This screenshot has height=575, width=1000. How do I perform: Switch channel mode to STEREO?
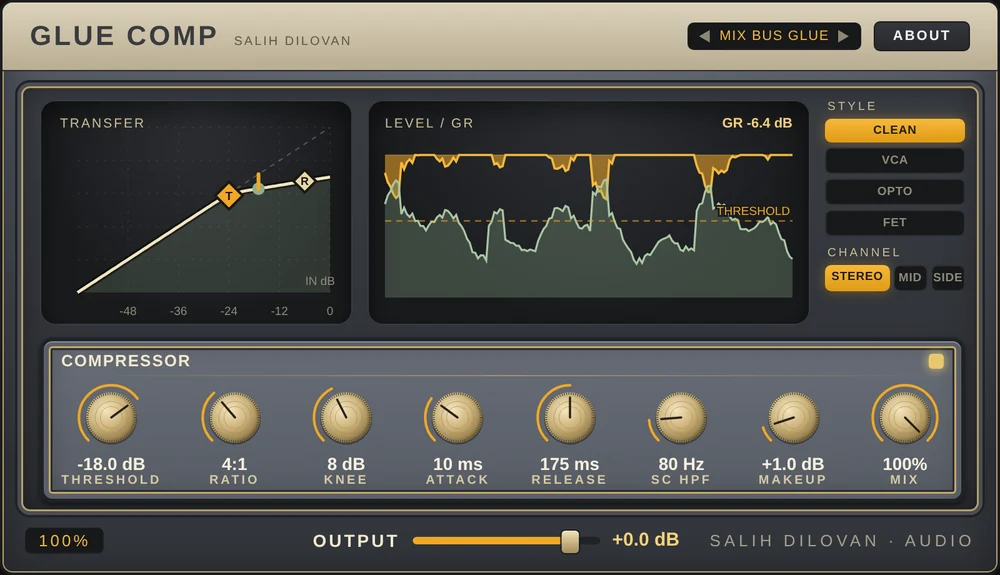click(857, 277)
